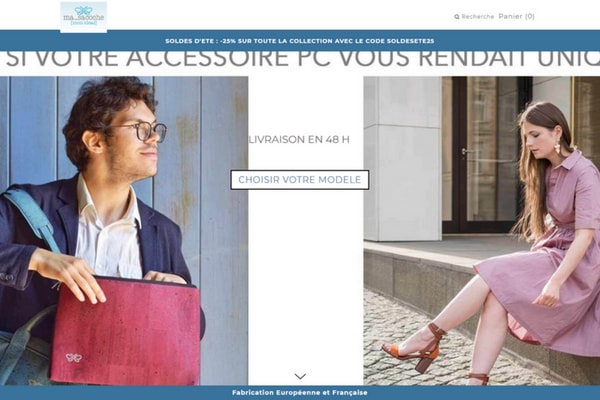Click the glass door behind the woman
This screenshot has height=400, width=600.
(x=488, y=153)
